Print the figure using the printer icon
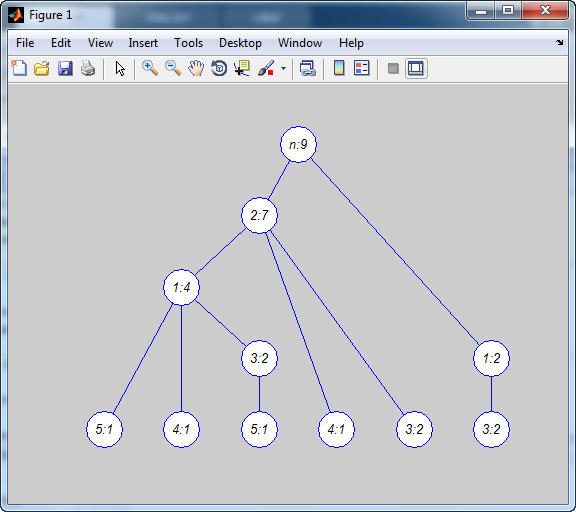The image size is (576, 512). pos(88,68)
